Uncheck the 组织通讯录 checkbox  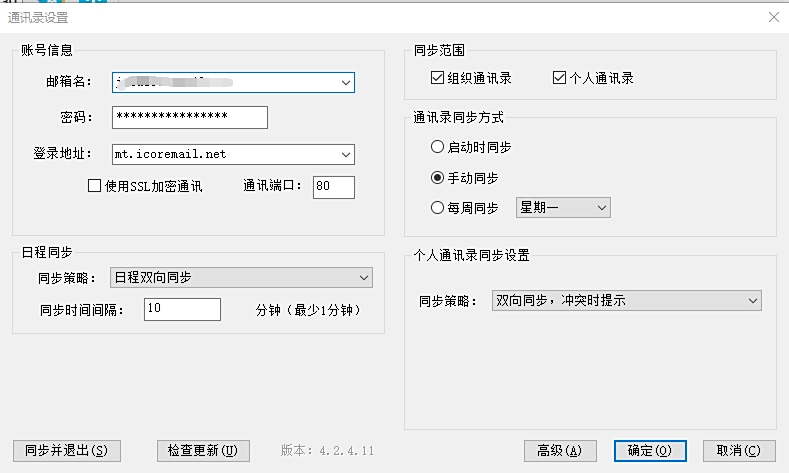coord(437,78)
